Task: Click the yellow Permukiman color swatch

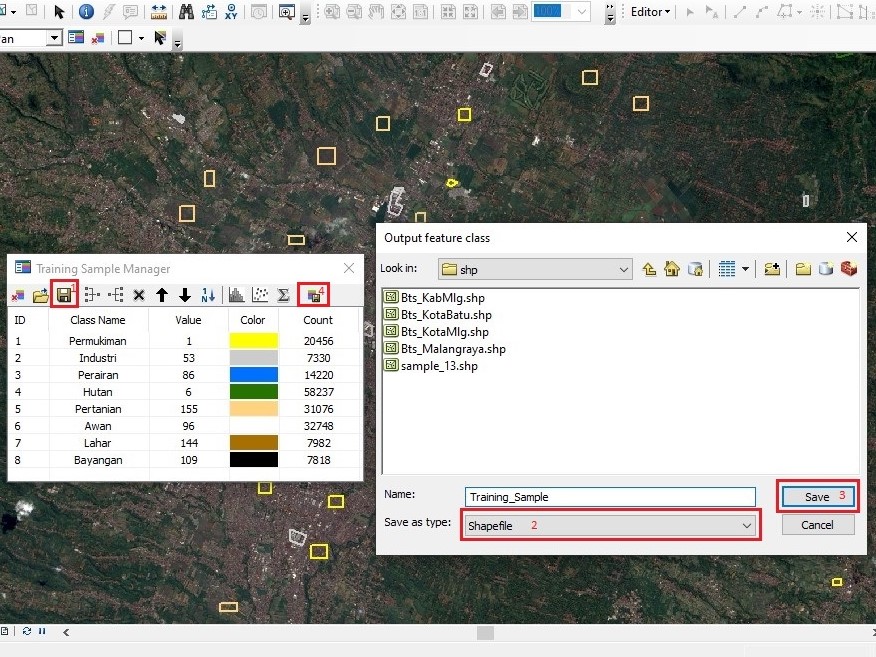Action: point(253,341)
